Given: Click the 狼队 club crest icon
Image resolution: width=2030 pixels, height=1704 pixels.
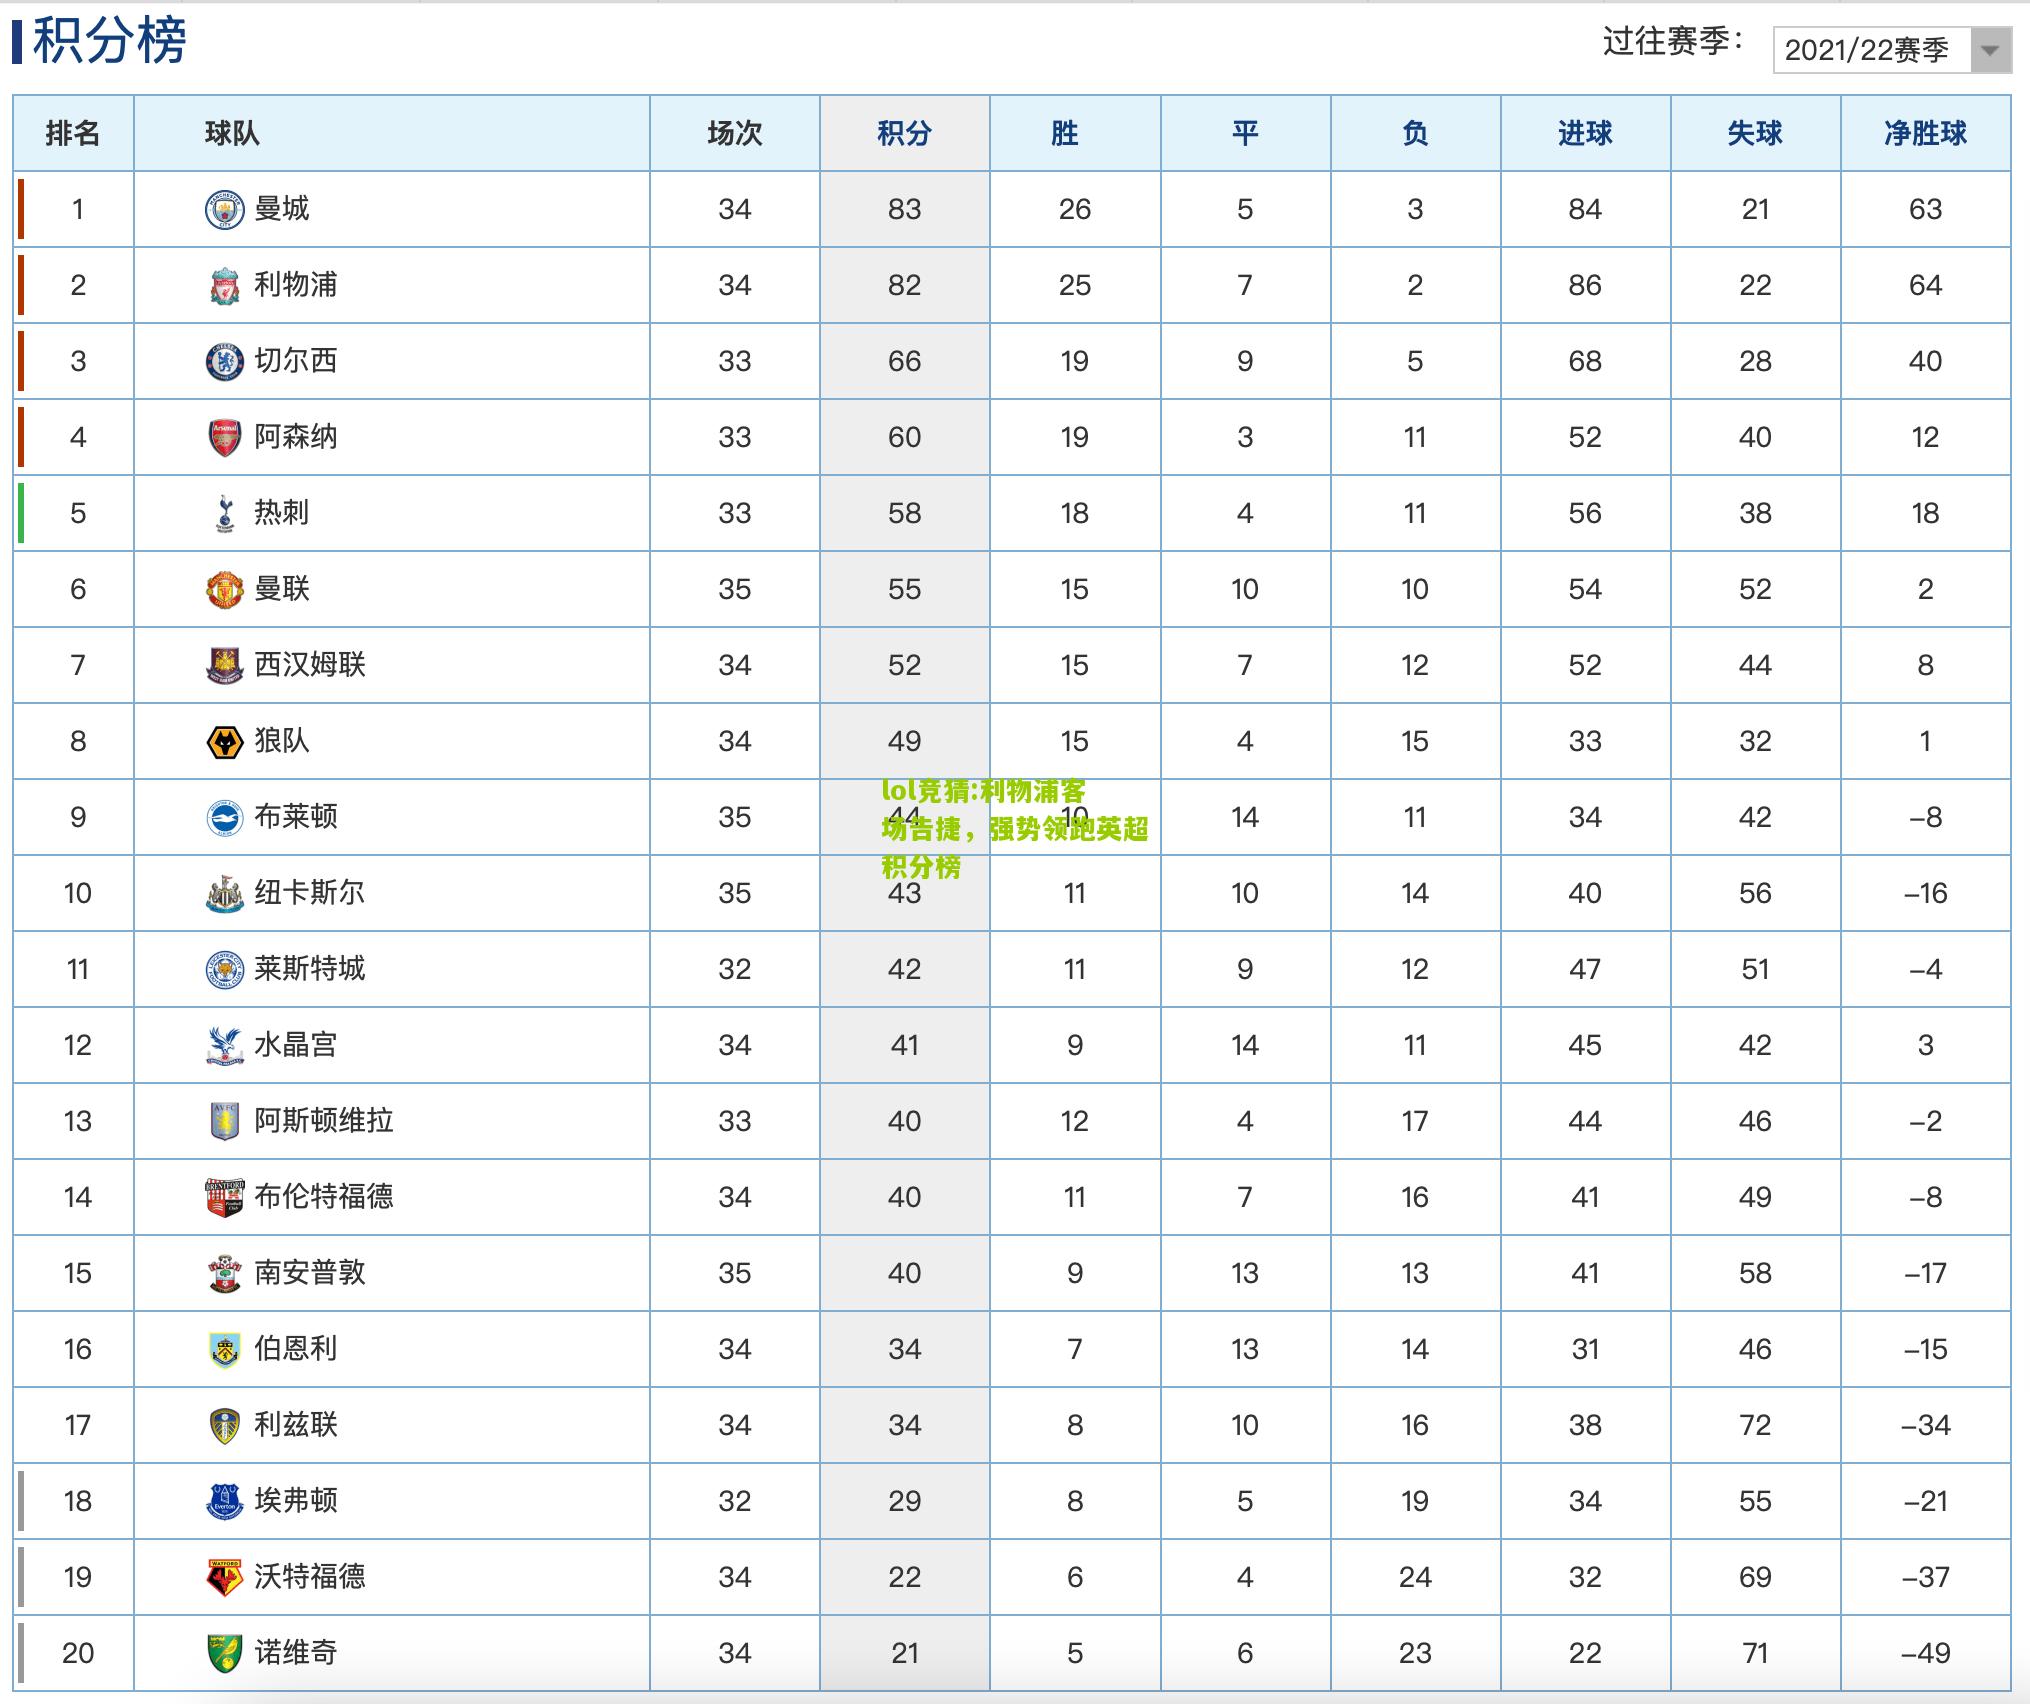Looking at the screenshot, I should click(x=224, y=742).
